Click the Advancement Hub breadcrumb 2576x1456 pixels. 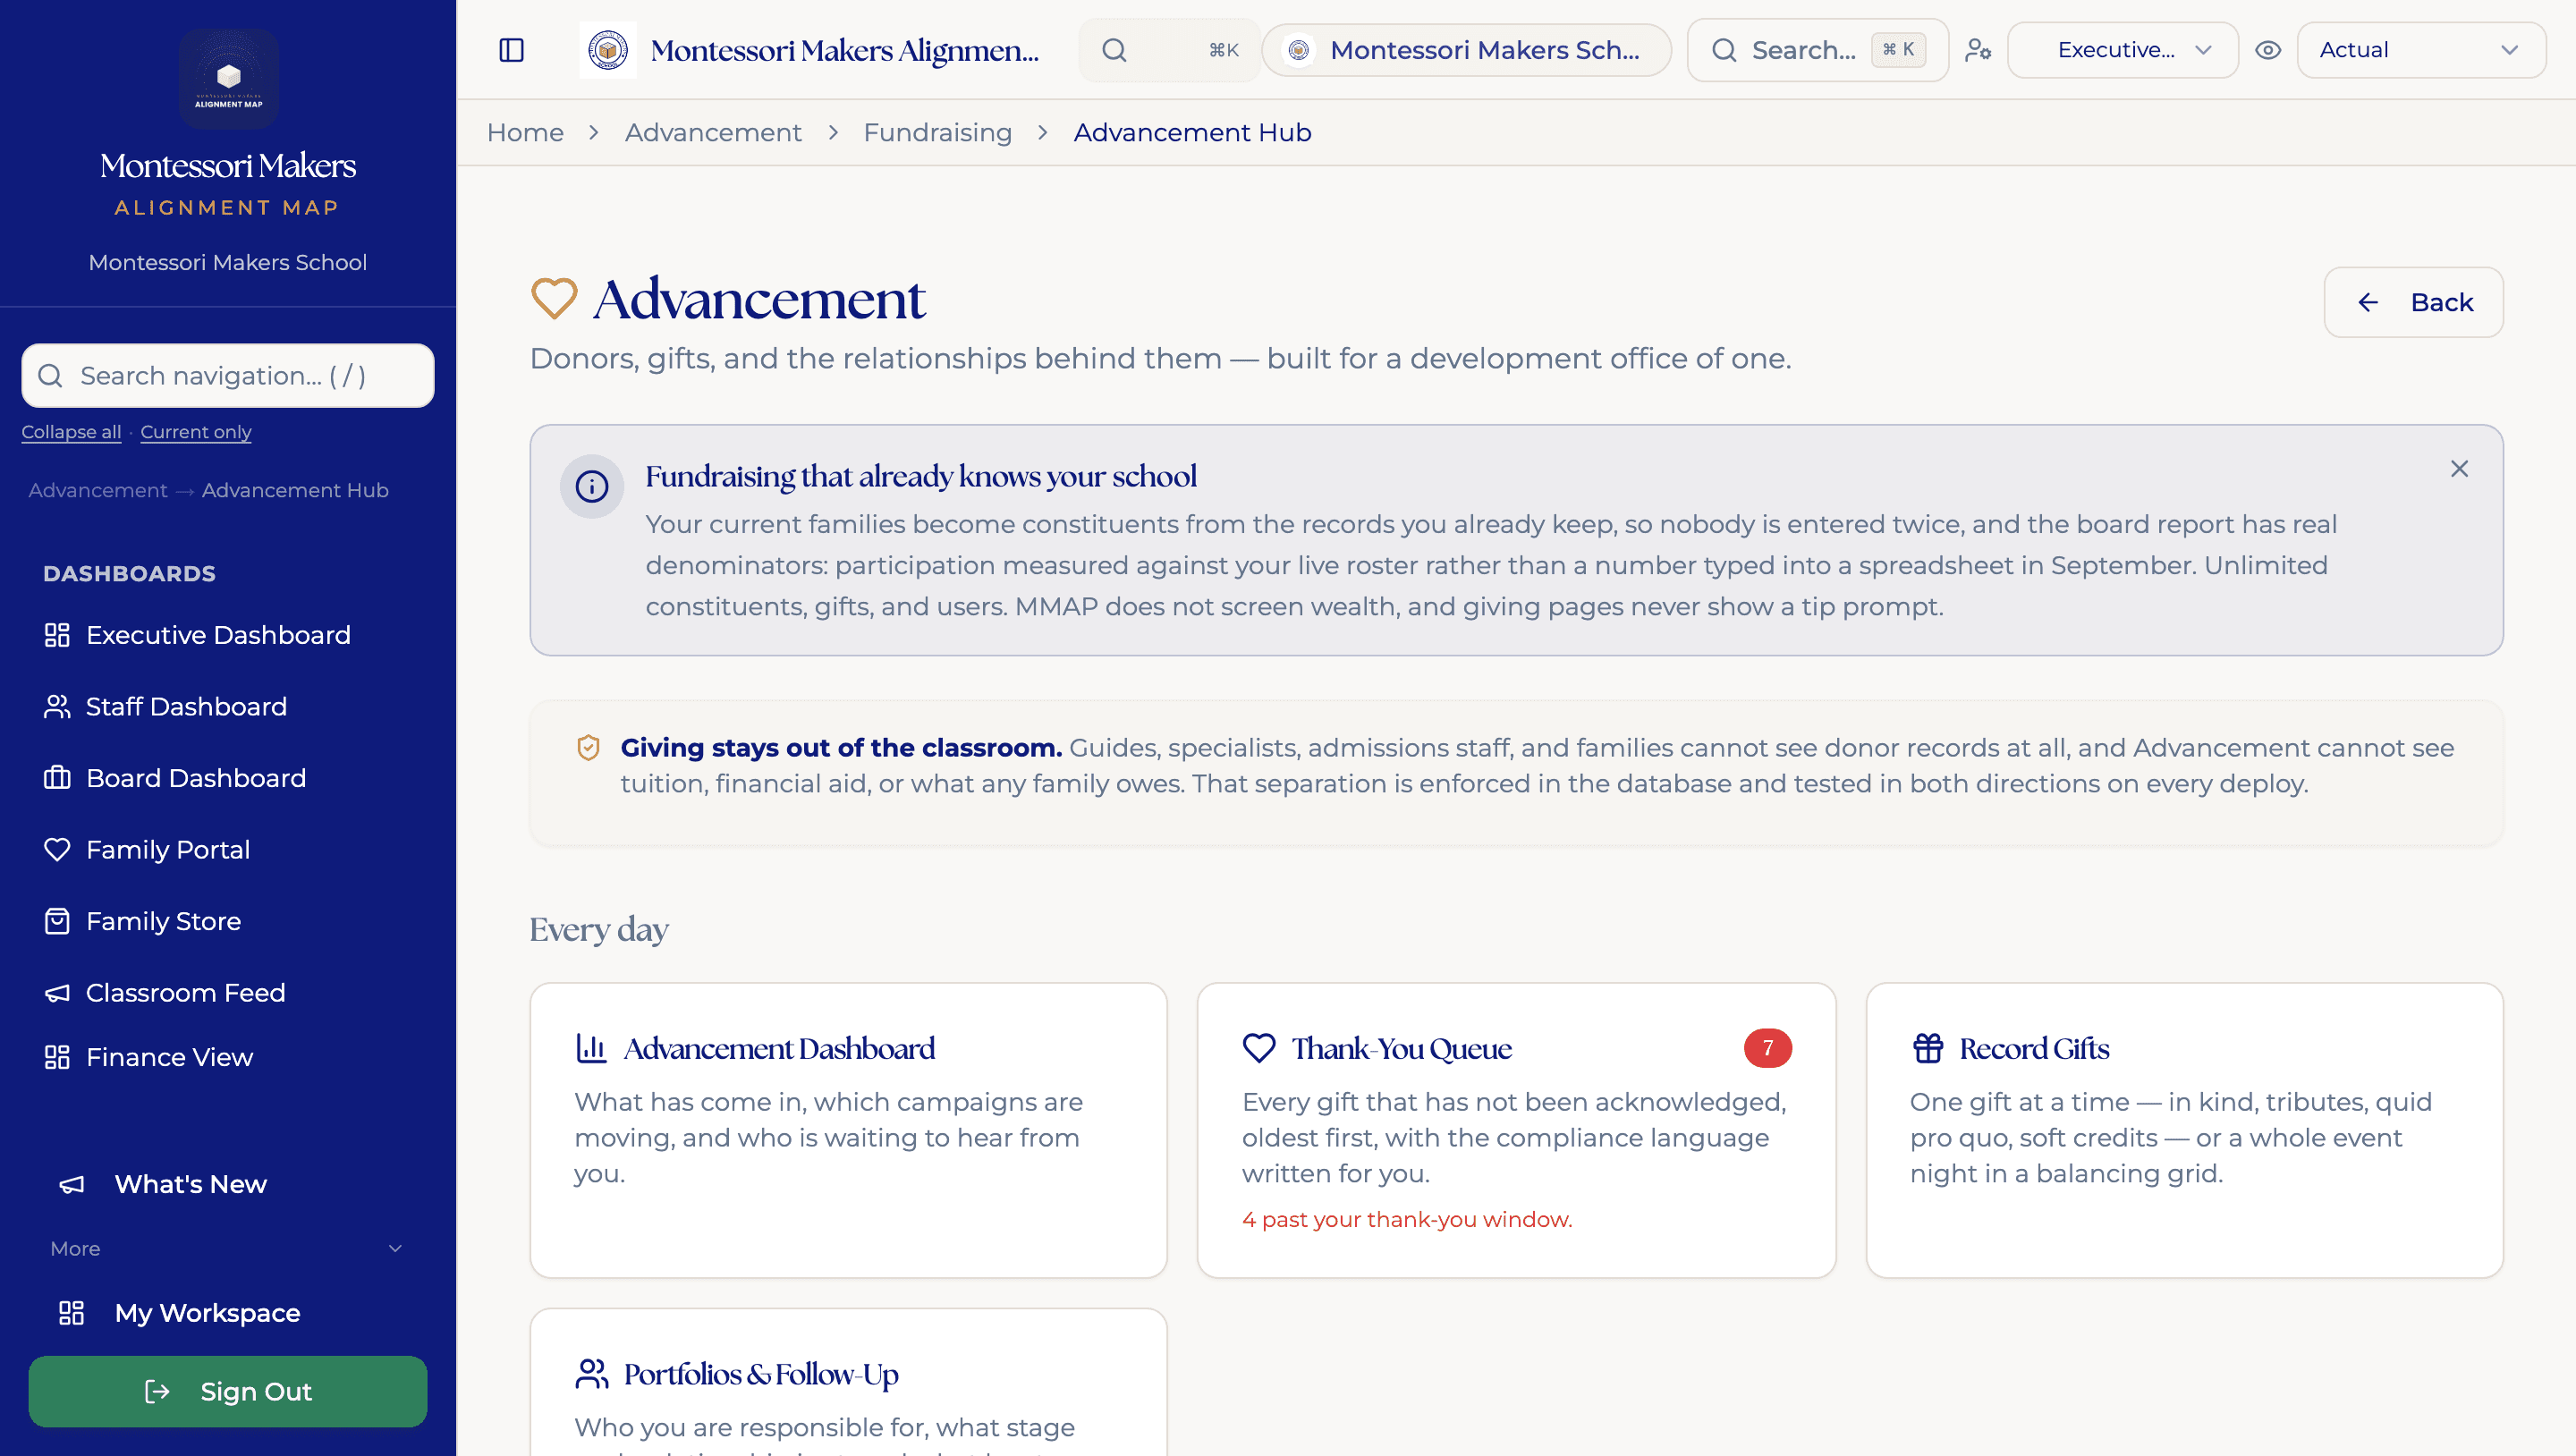point(1192,132)
